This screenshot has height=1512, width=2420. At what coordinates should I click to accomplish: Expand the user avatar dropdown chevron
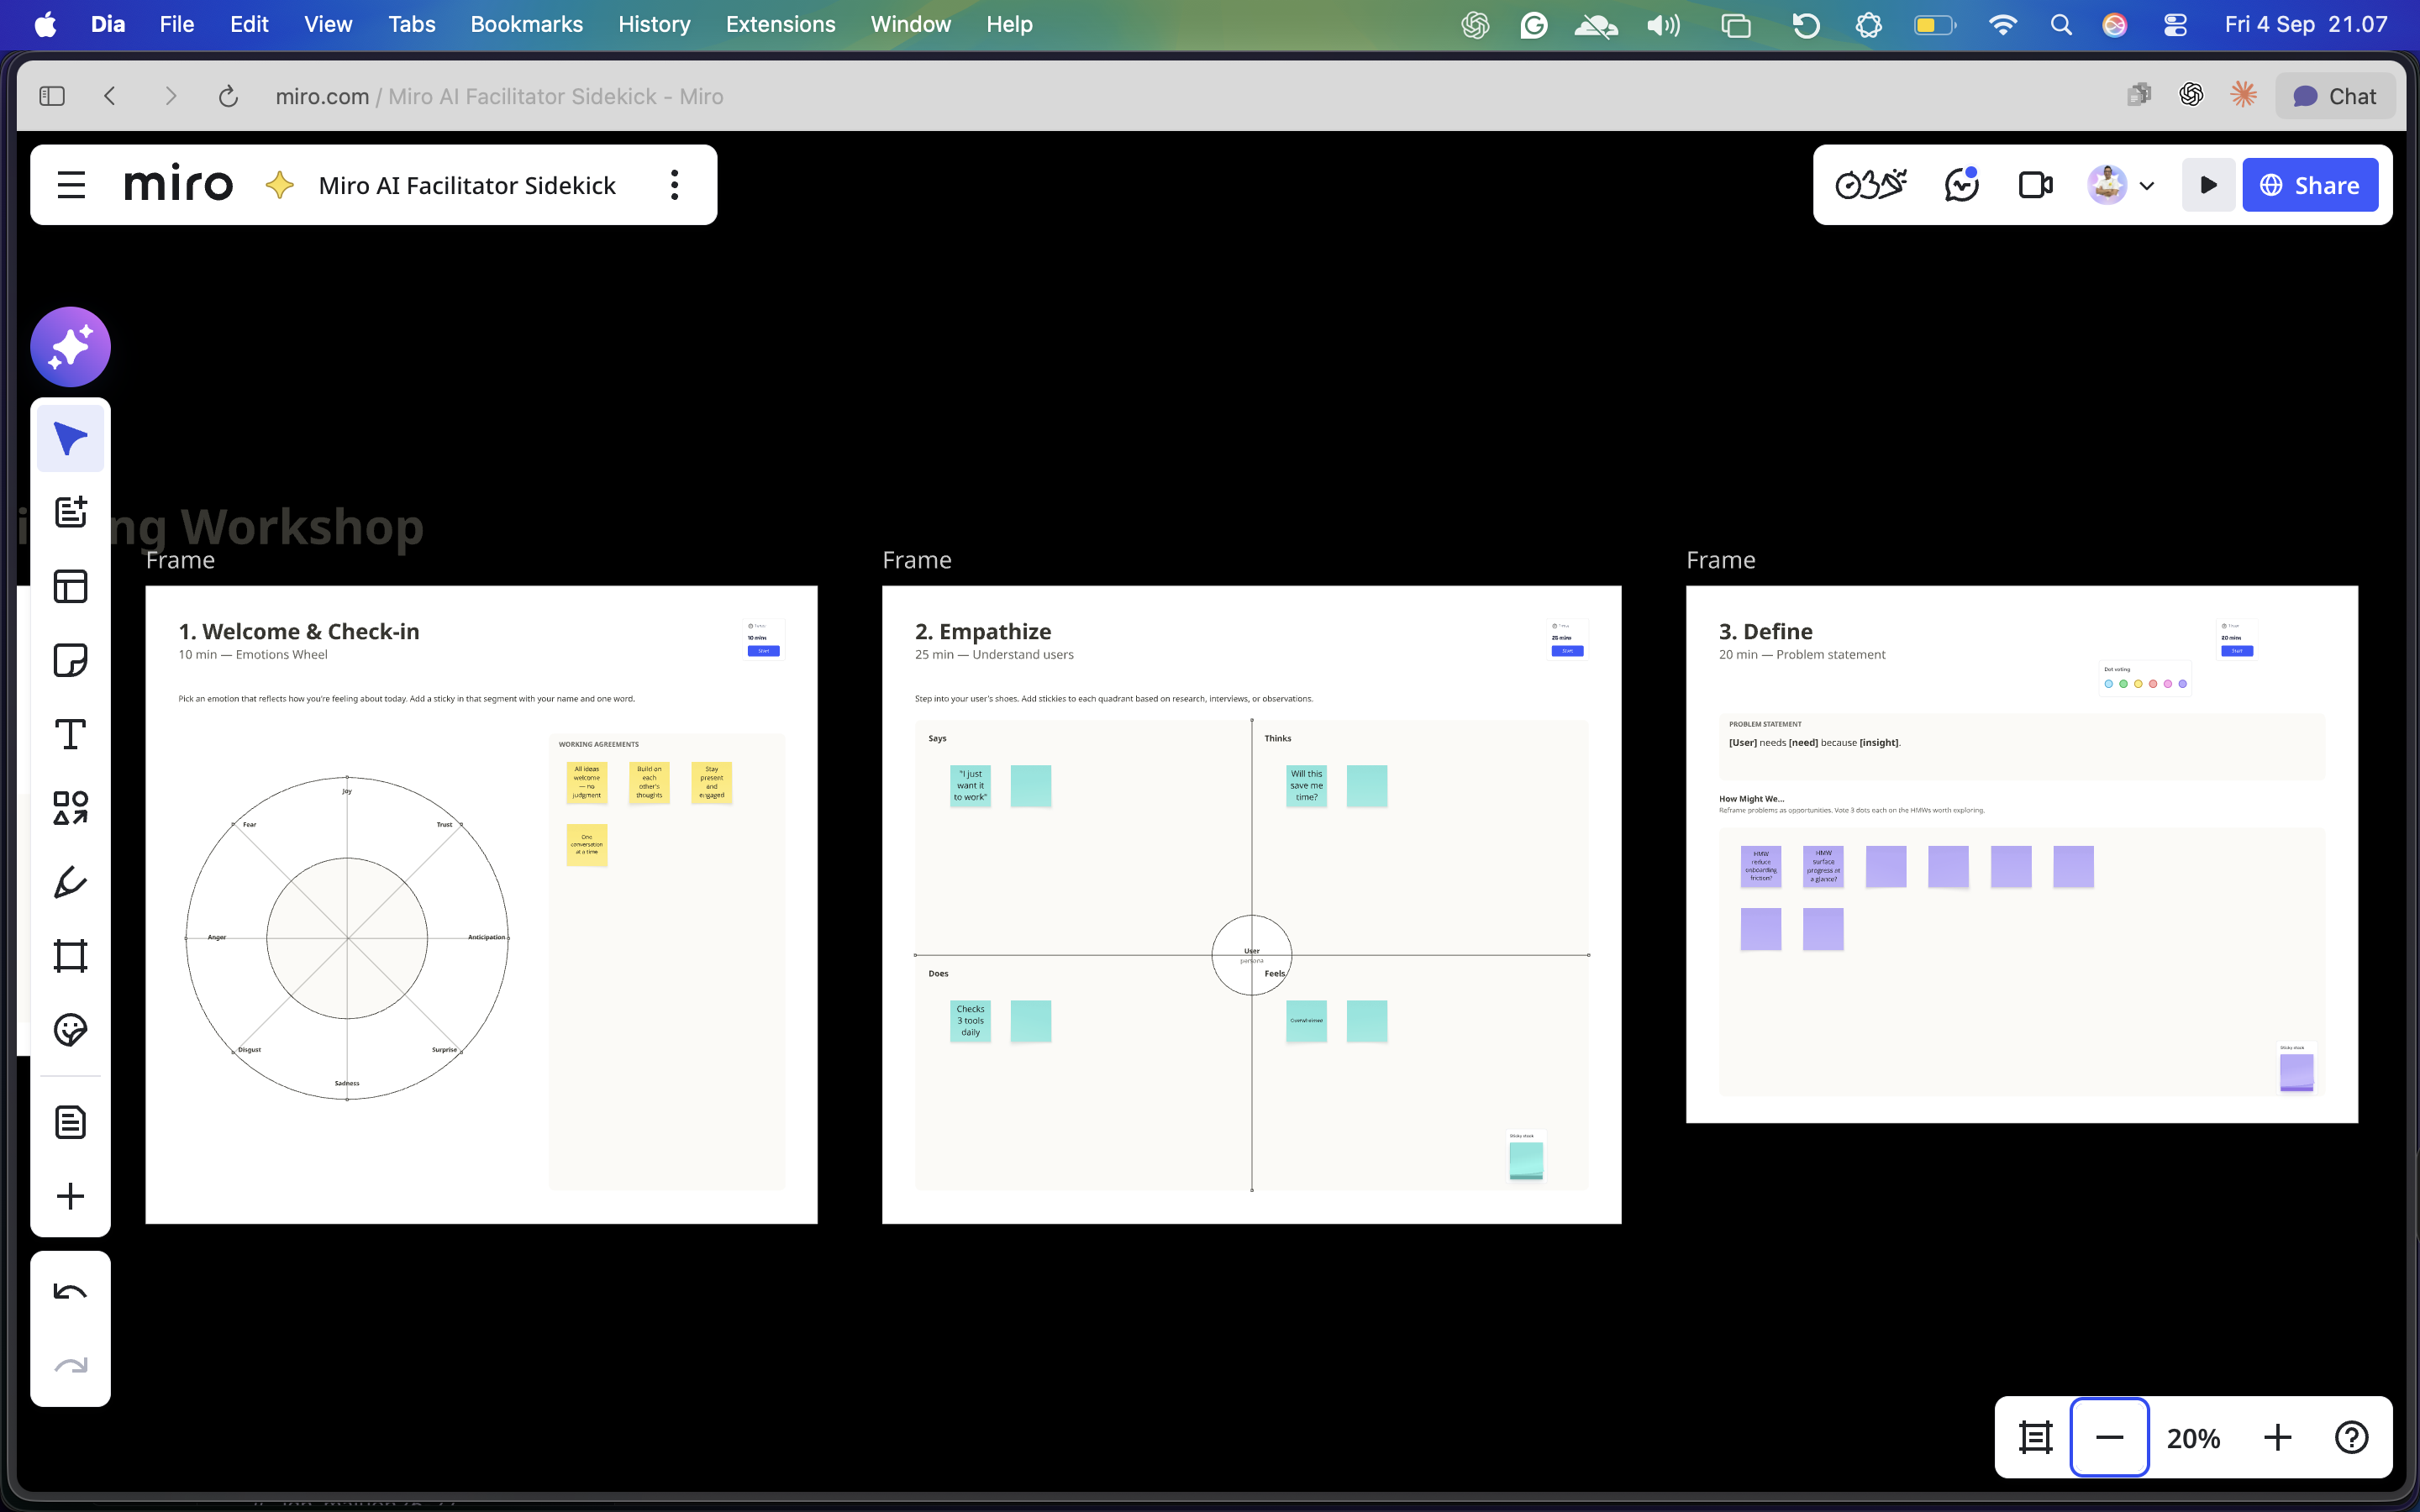pos(2147,186)
